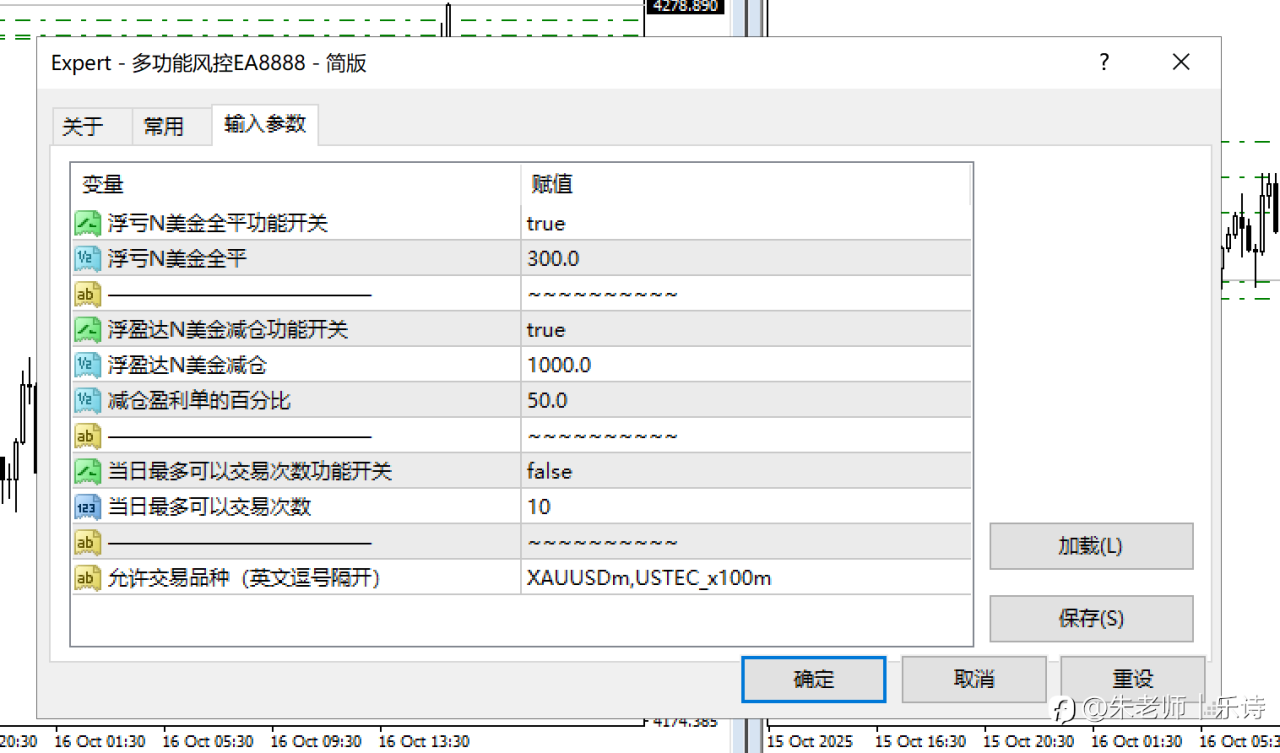
Task: Switch to the 关于 tab
Action: (82, 127)
